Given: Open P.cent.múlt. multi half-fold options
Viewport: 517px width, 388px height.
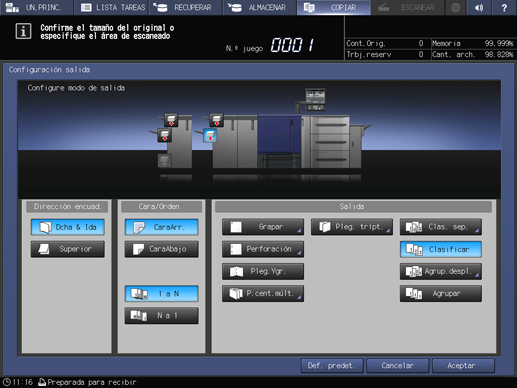Looking at the screenshot, I should pos(263,294).
